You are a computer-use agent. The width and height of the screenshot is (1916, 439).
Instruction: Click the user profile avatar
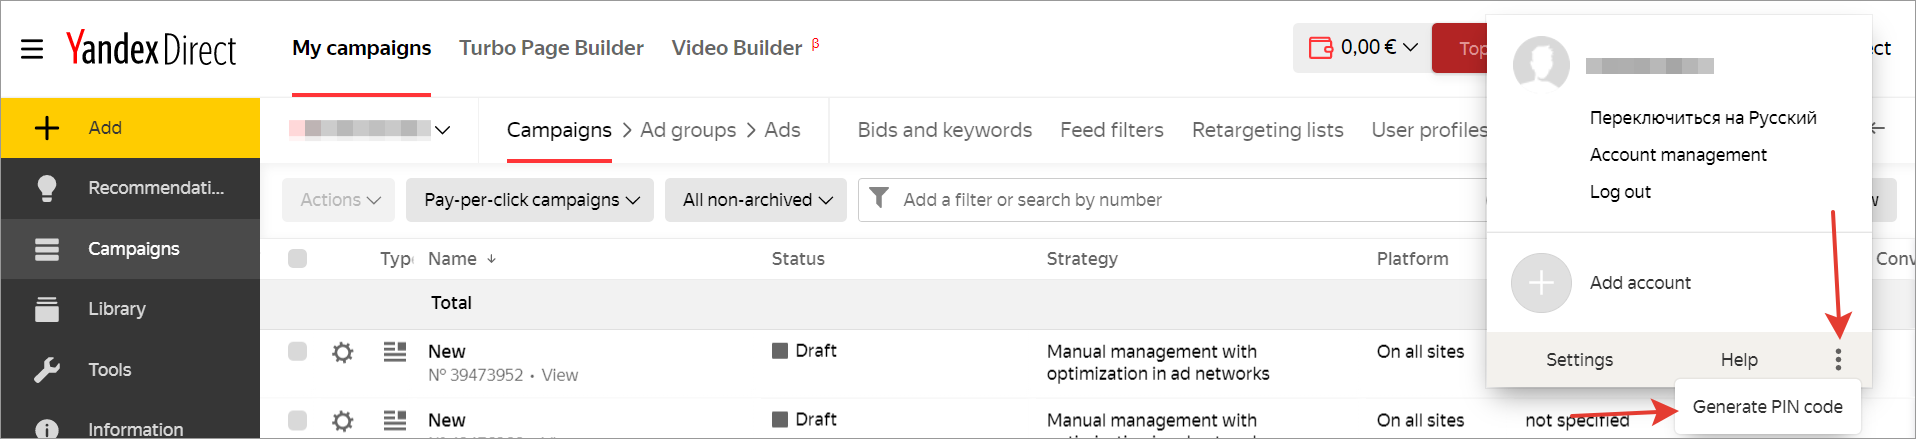click(x=1541, y=64)
